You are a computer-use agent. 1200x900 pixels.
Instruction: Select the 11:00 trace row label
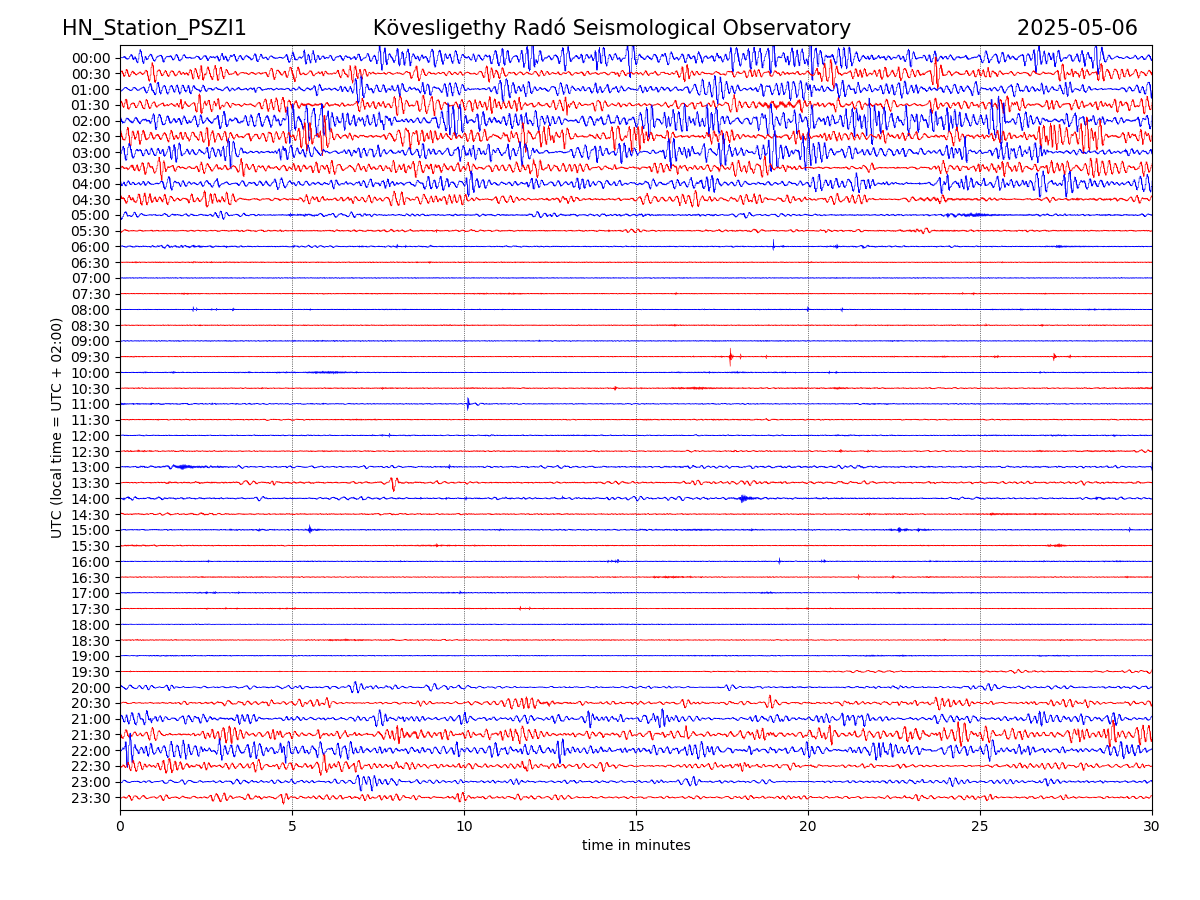coord(91,405)
